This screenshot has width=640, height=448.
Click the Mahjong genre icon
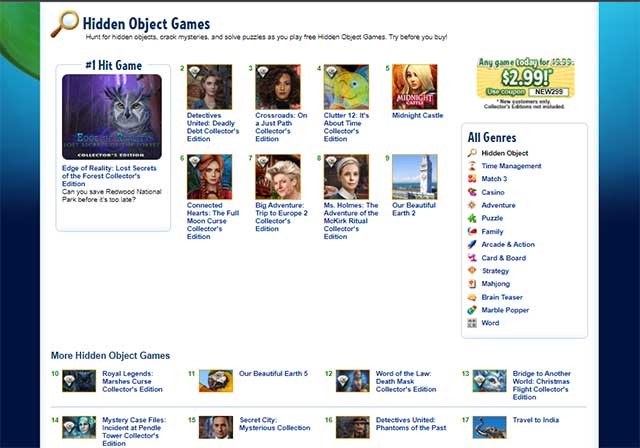(472, 284)
